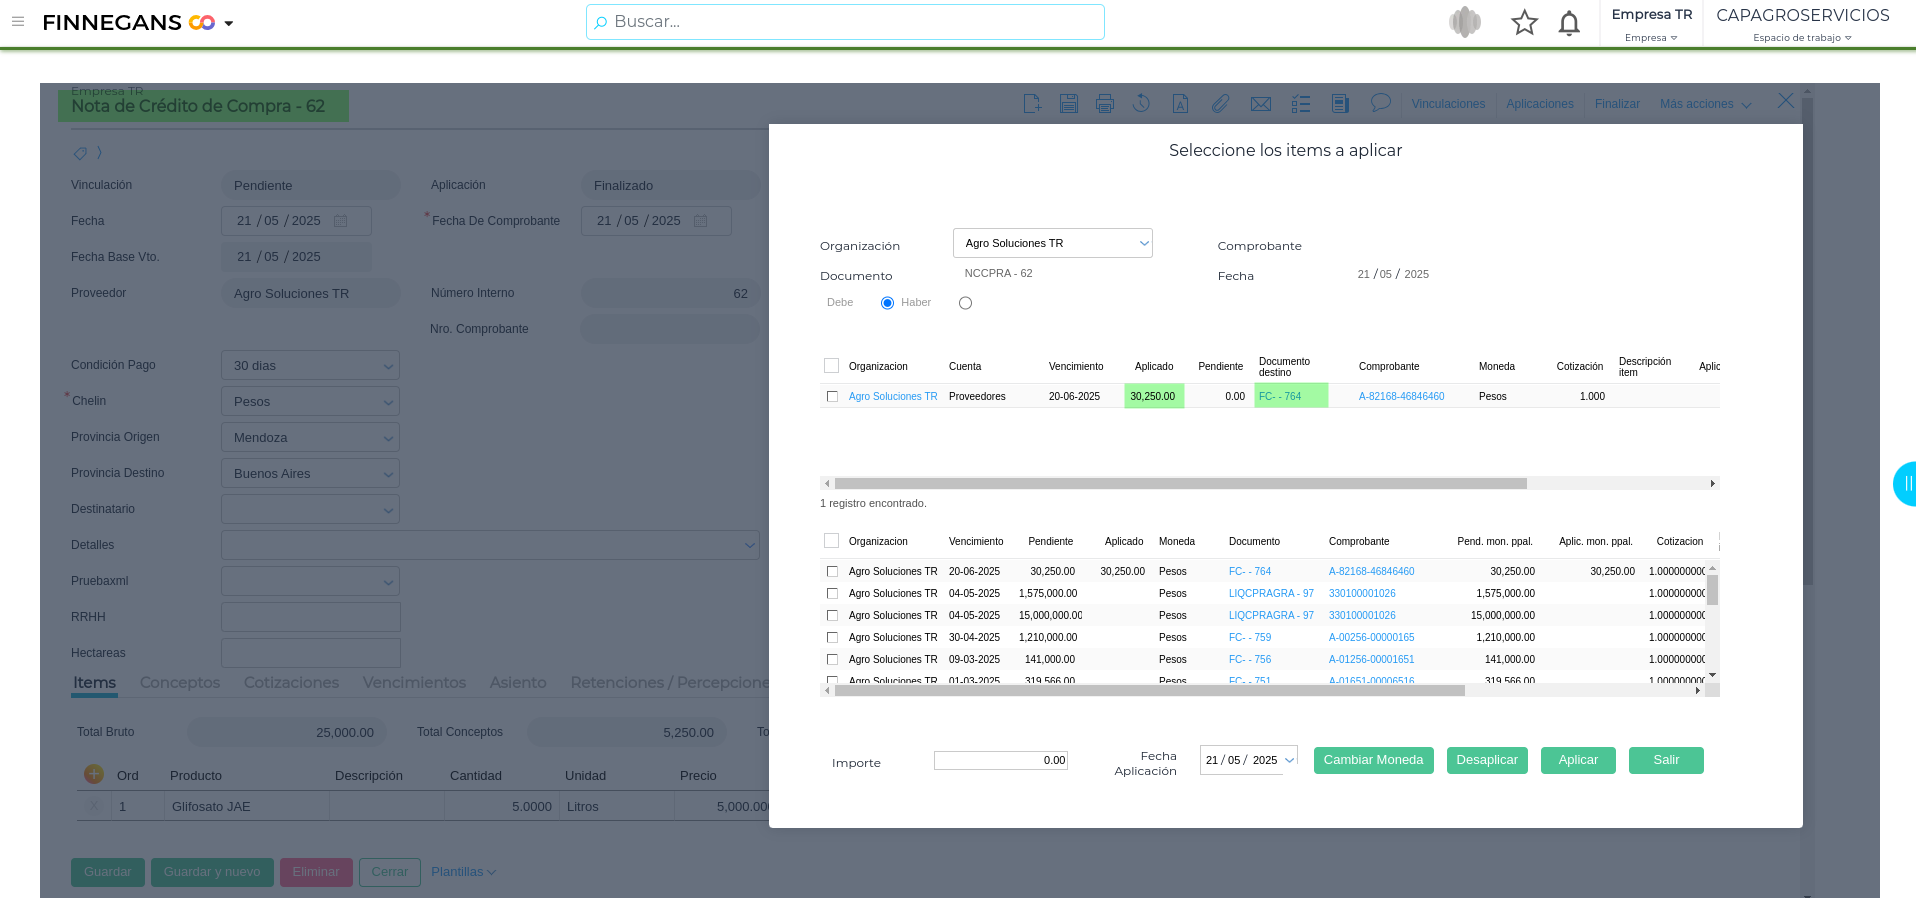Open the Fecha Aplicación date dropdown arrow
Viewport: 1916px width, 898px height.
1289,760
